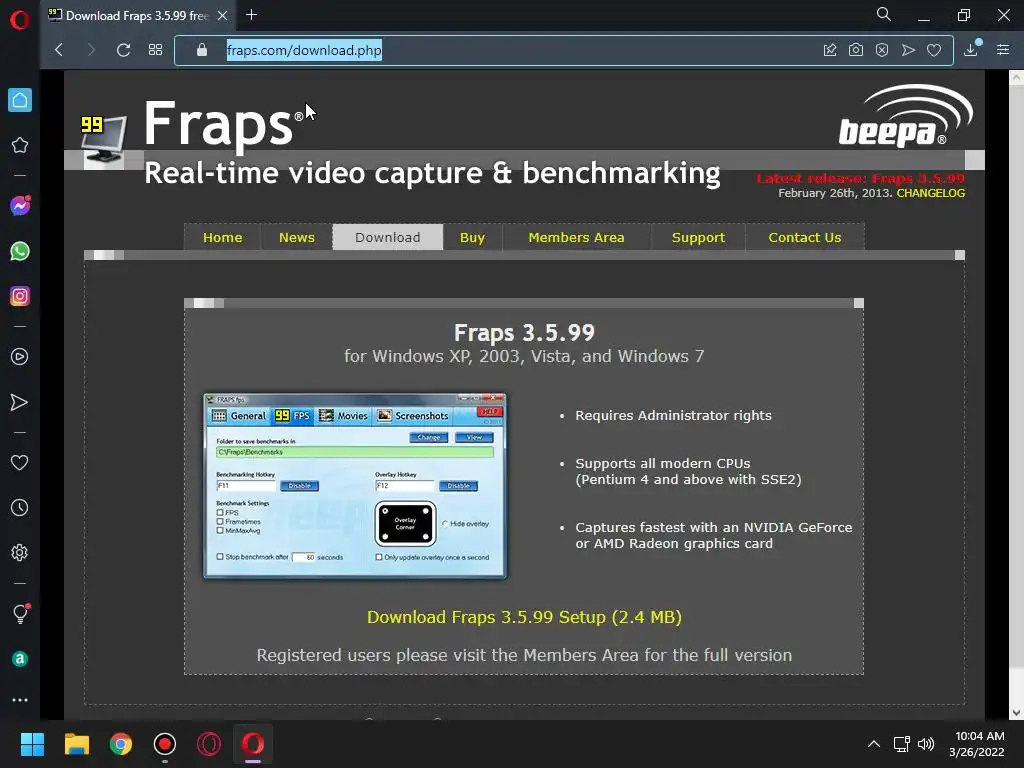Open the Buy nav tab

click(x=472, y=238)
